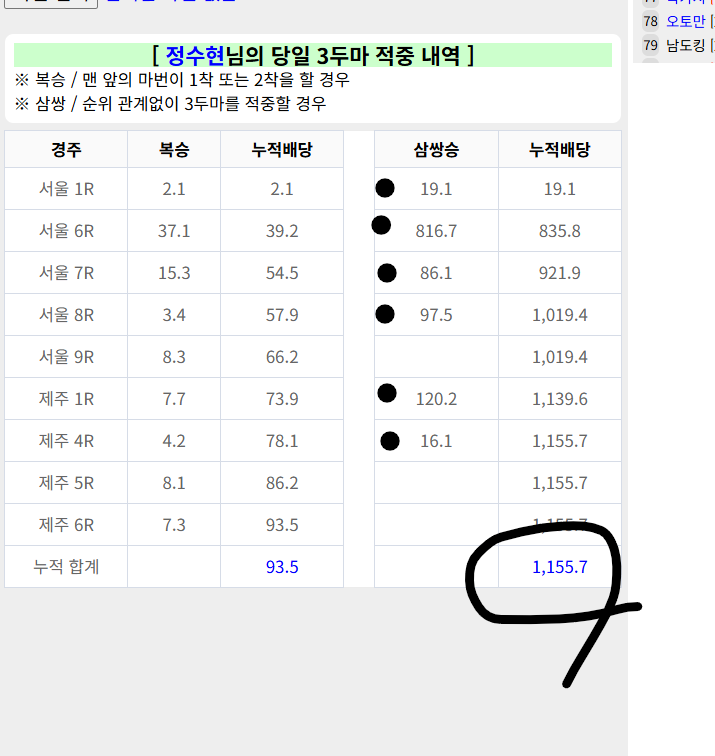The image size is (715, 756).
Task: Click the rank 79 badge
Action: [x=650, y=45]
